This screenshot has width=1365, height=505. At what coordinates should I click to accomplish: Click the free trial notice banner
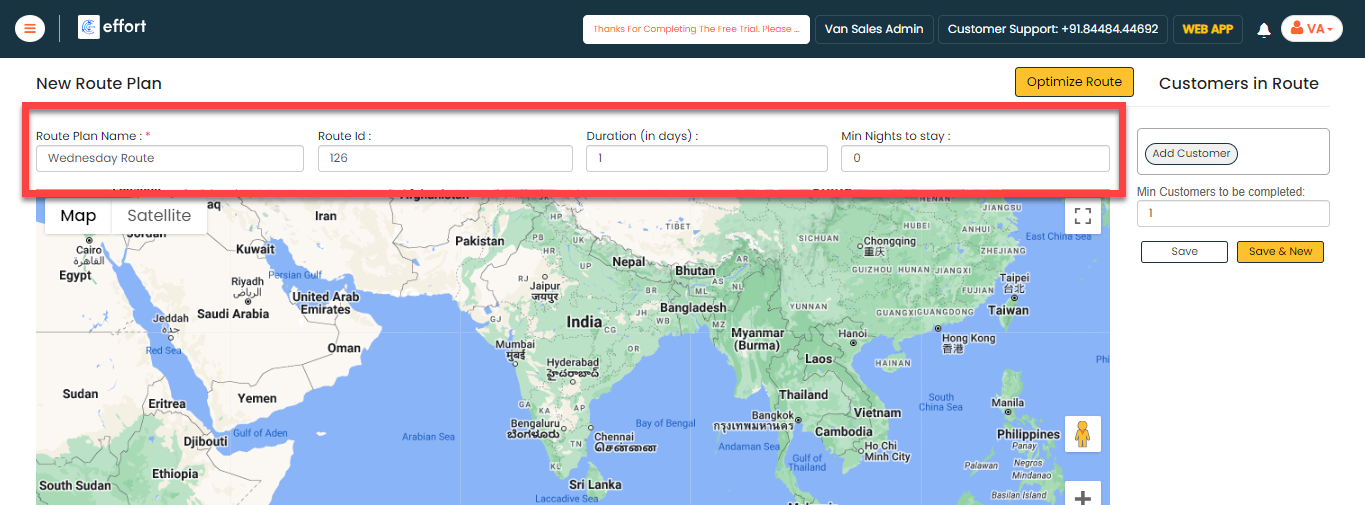coord(696,29)
